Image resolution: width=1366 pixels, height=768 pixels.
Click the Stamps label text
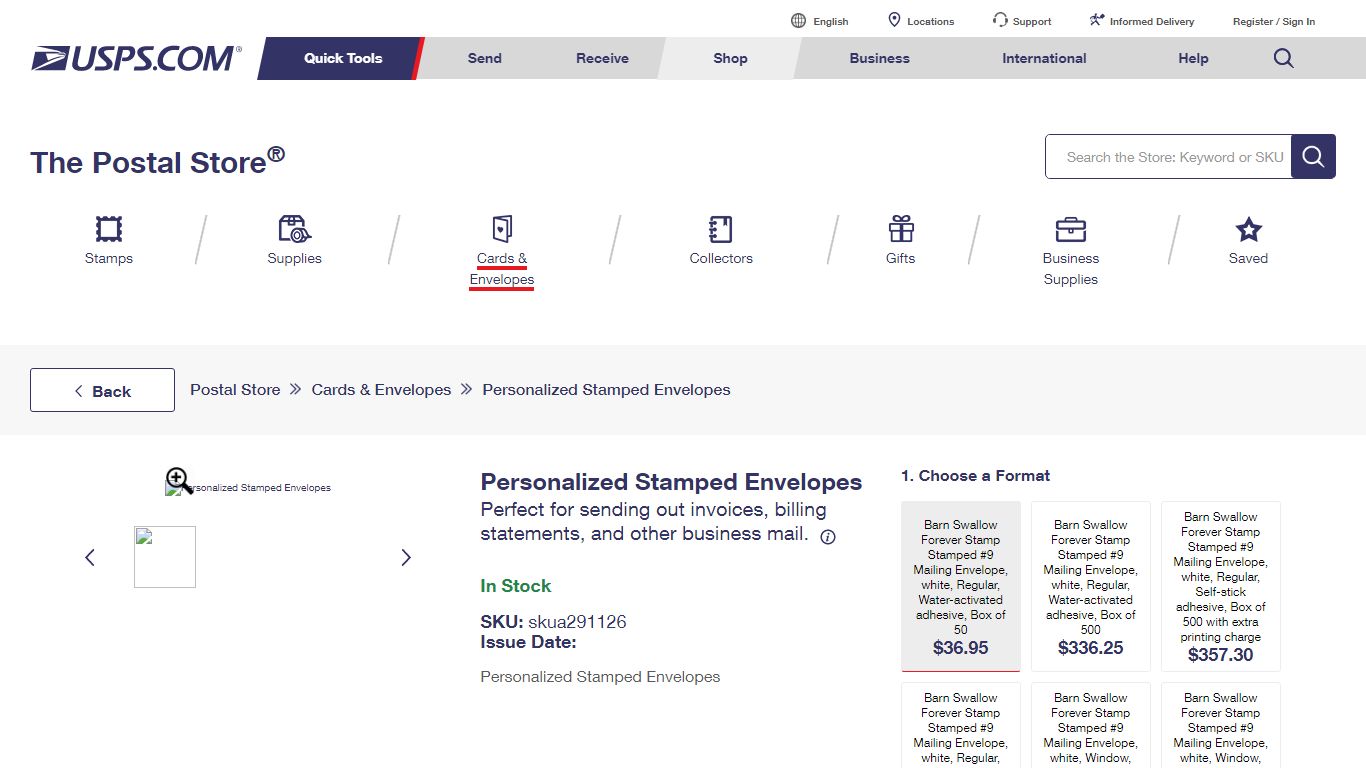pos(109,258)
